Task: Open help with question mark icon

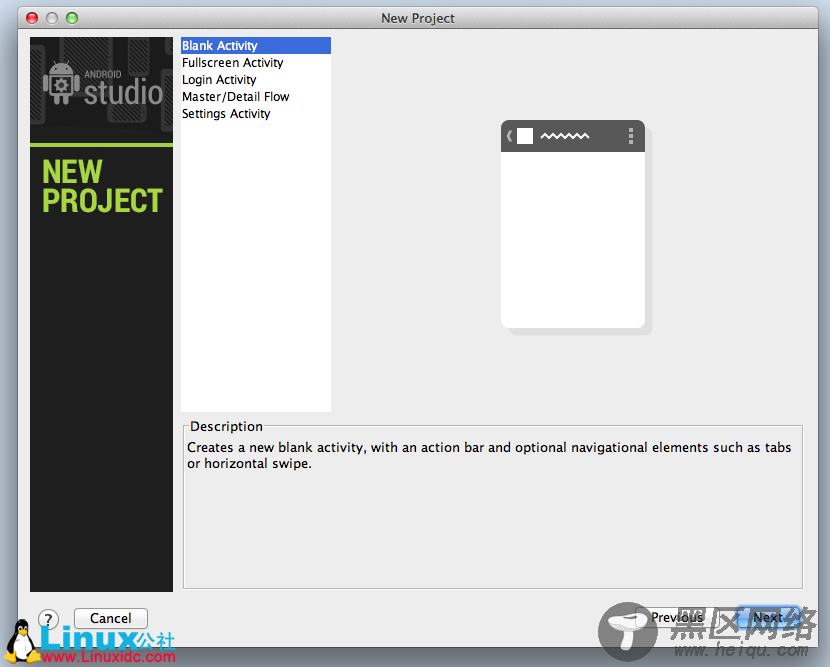Action: (48, 618)
